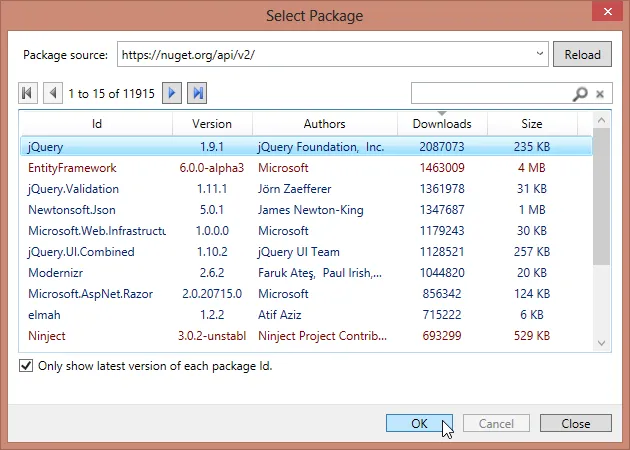
Task: Click downloads value 2087073
Action: [x=442, y=147]
